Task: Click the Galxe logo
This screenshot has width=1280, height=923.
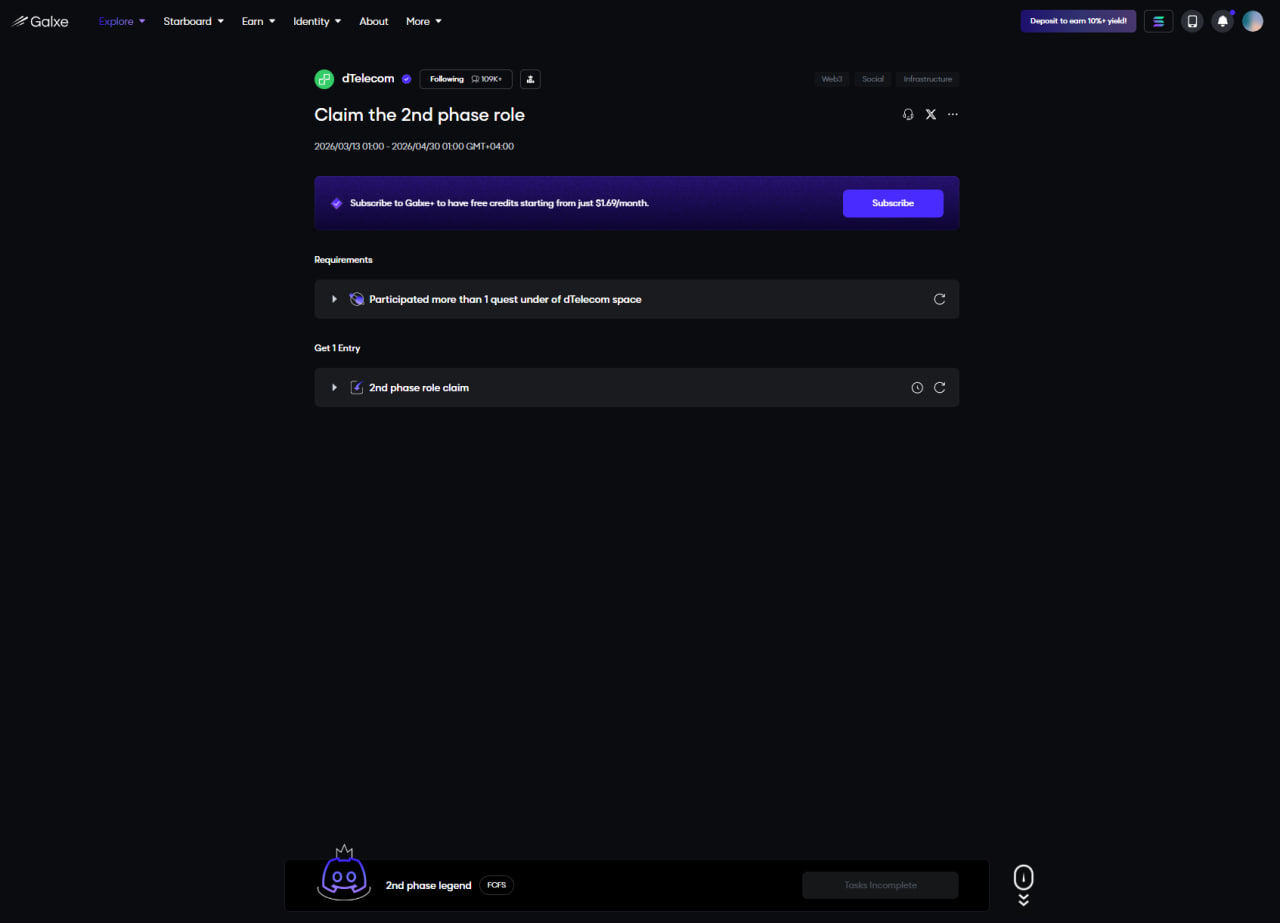Action: point(40,21)
